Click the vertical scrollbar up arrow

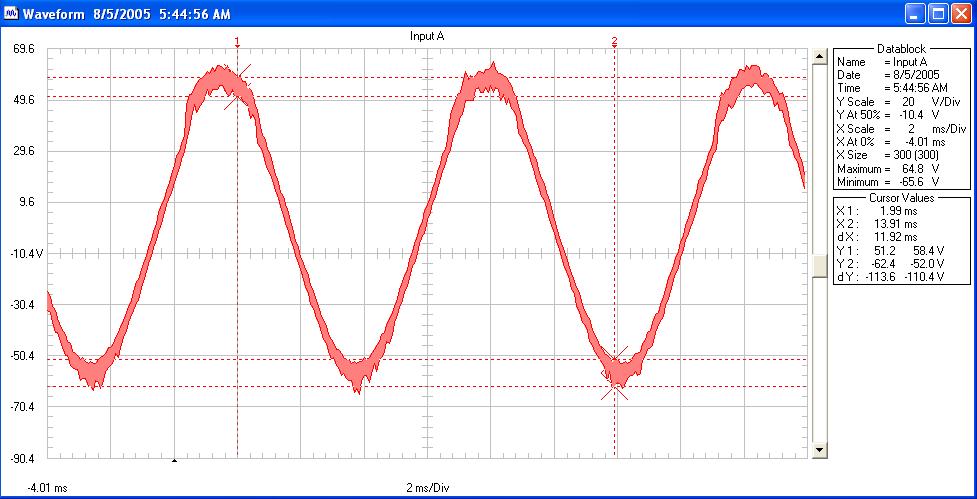coord(820,58)
